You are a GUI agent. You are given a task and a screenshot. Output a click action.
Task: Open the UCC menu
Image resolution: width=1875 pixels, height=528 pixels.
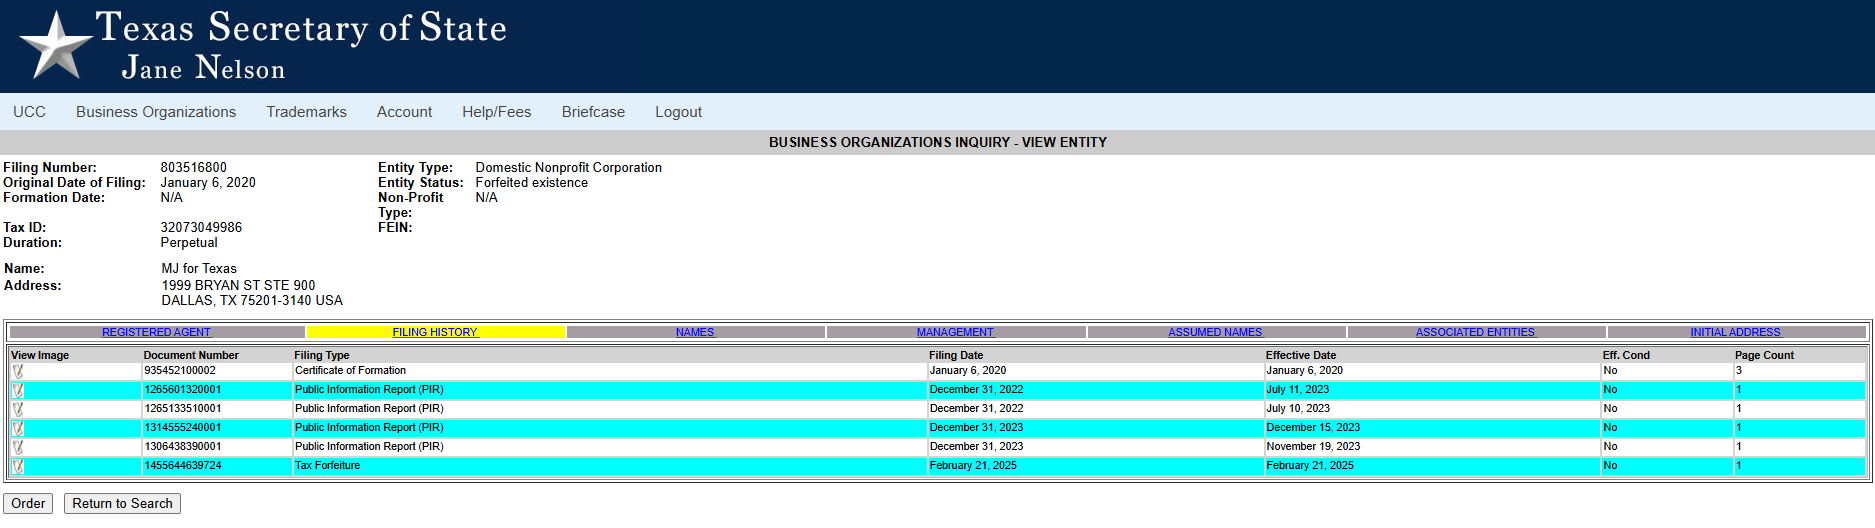click(29, 112)
